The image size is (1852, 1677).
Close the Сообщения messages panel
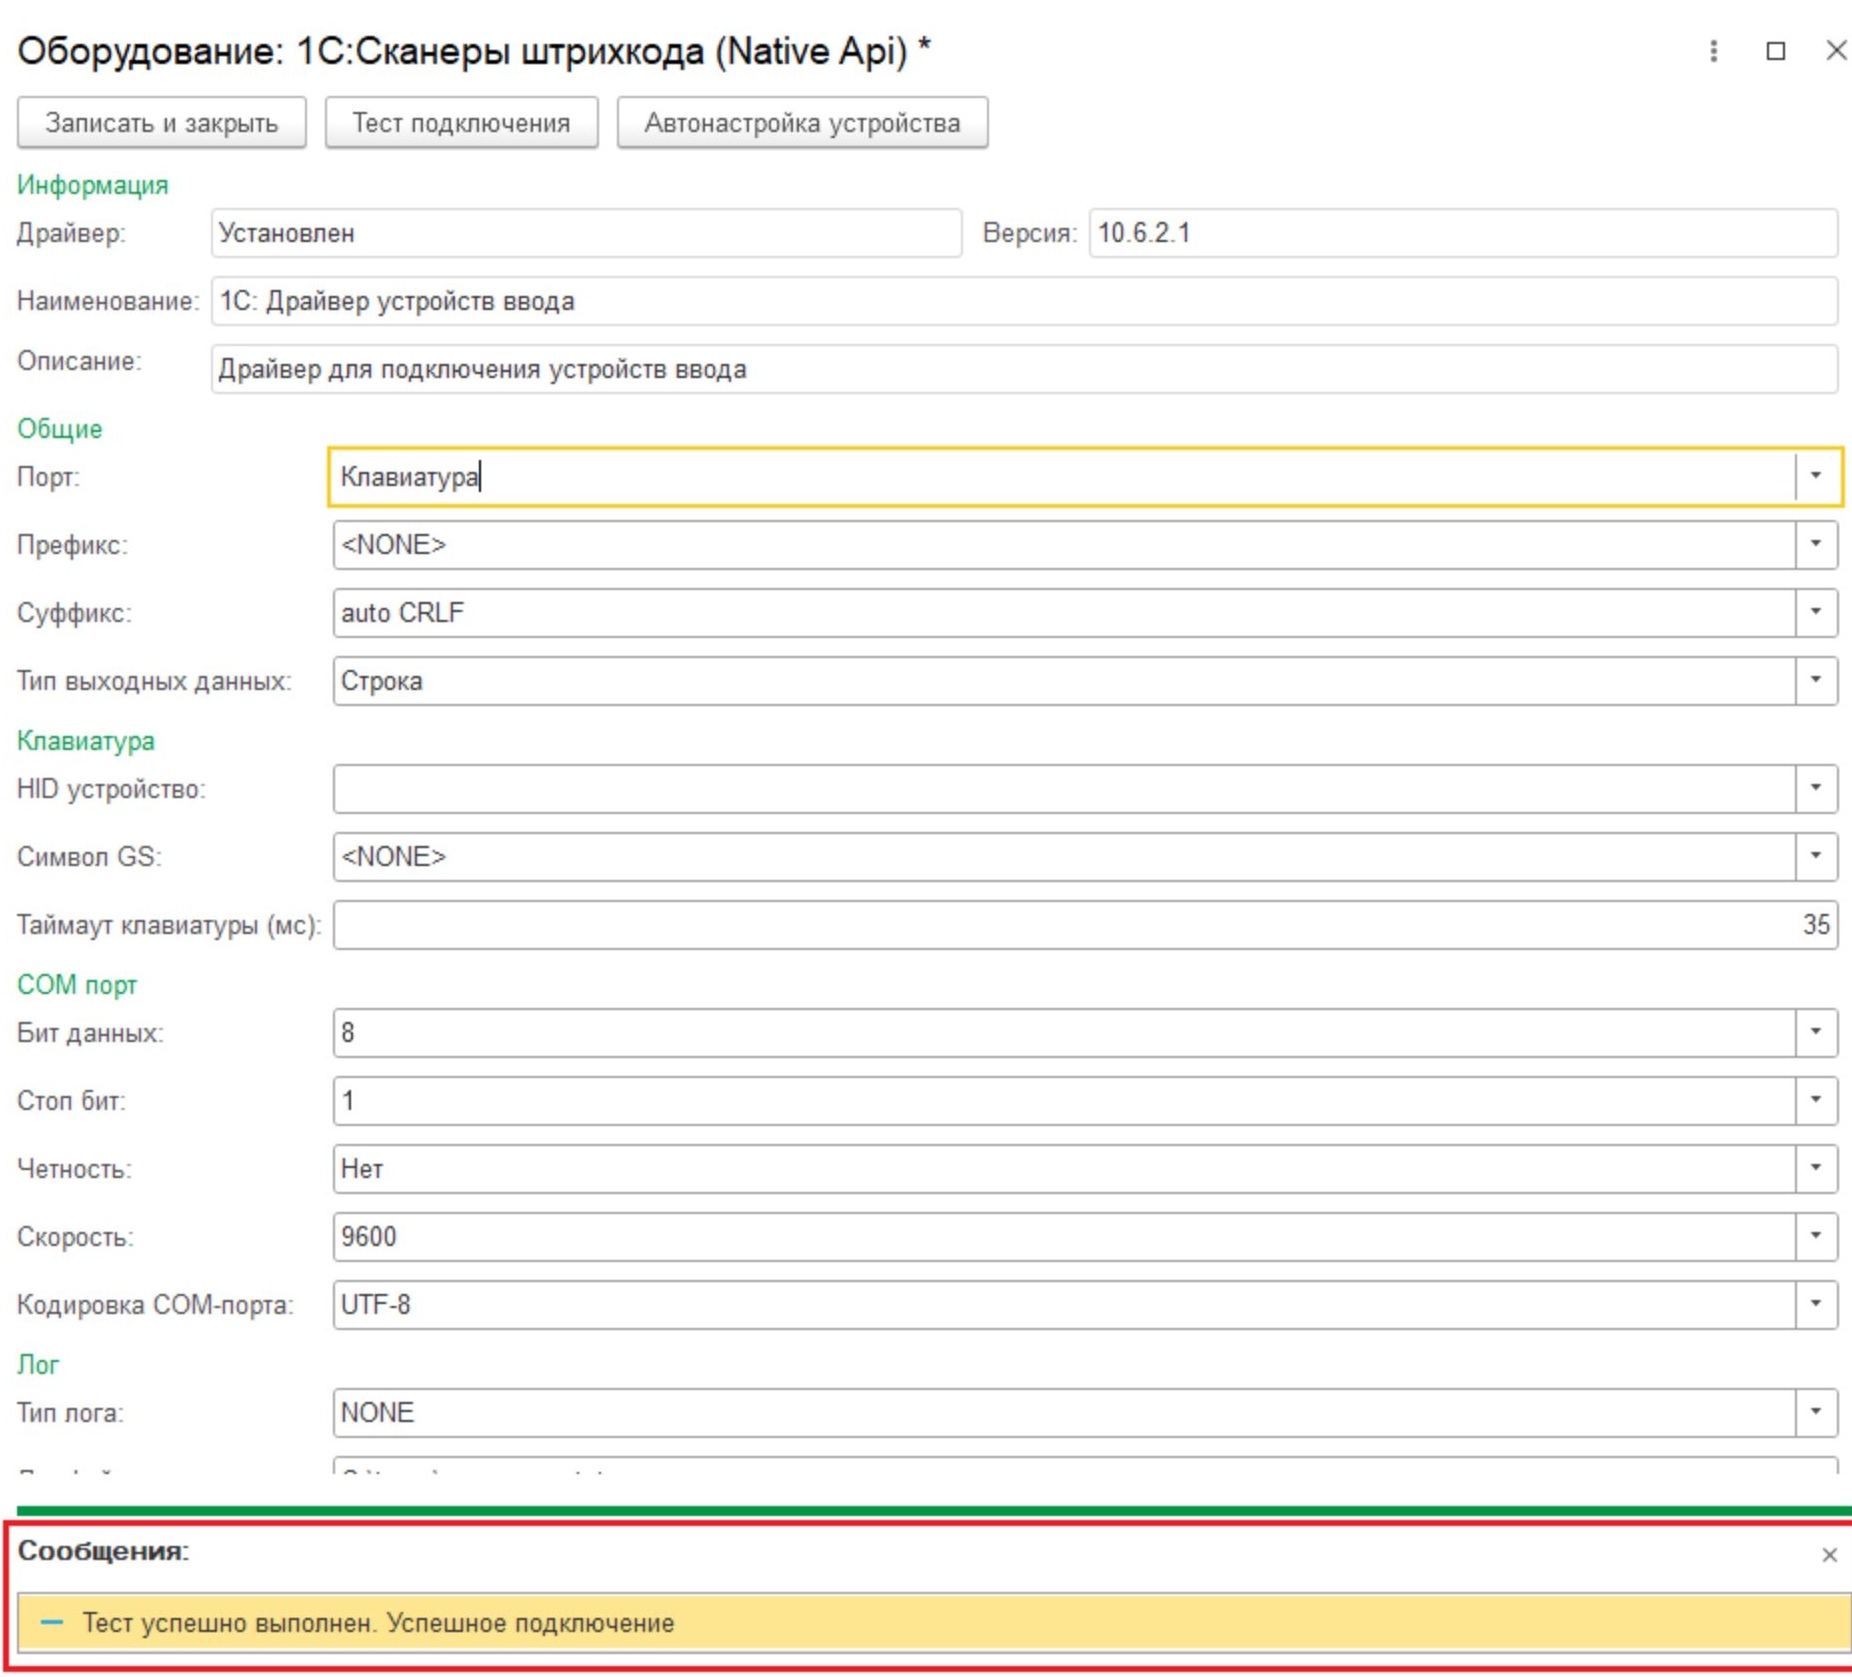[1829, 1555]
